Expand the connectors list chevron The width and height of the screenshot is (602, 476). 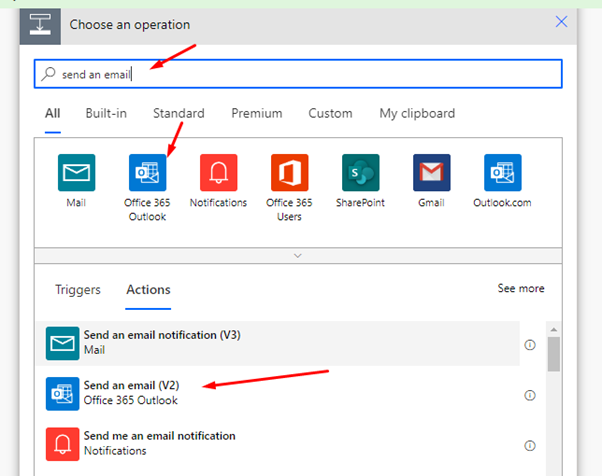tap(298, 256)
